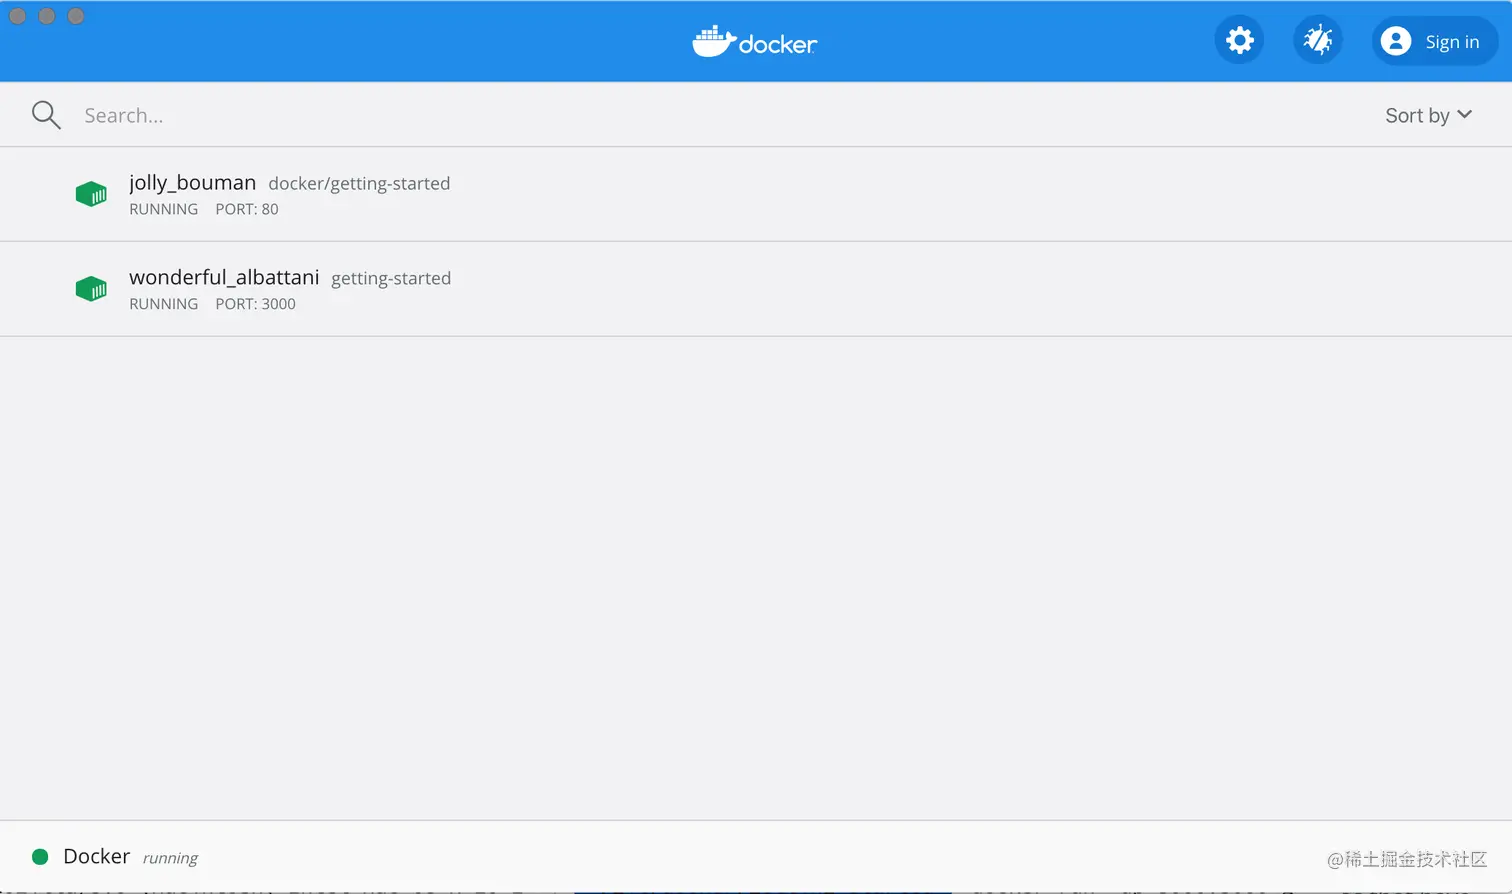1512x894 pixels.
Task: Click the wonderful_albattani container icon
Action: (91, 289)
